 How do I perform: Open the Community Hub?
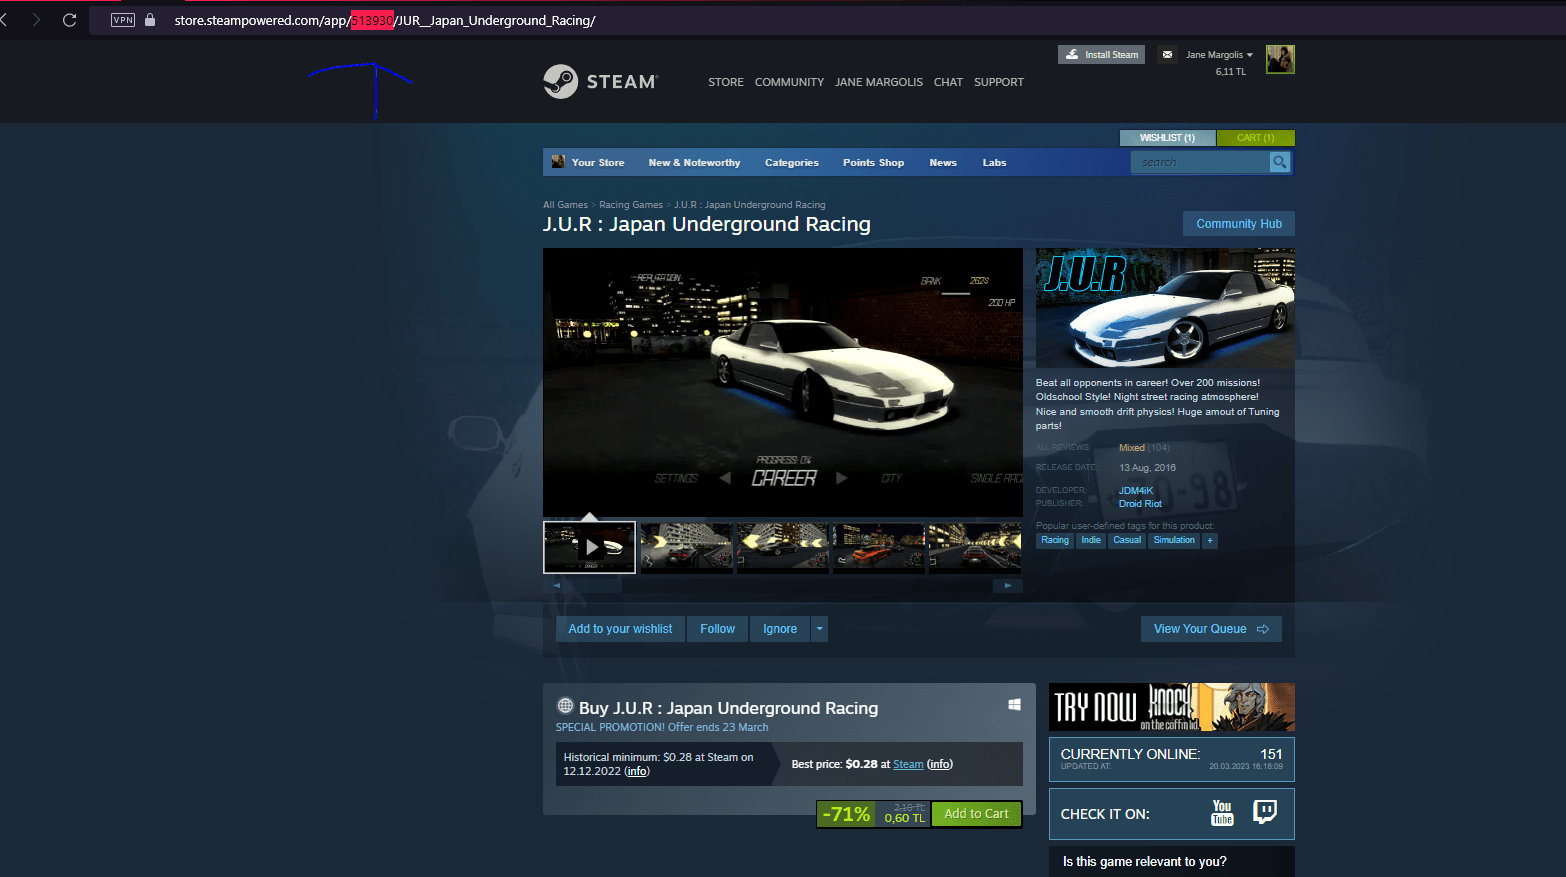click(1239, 224)
